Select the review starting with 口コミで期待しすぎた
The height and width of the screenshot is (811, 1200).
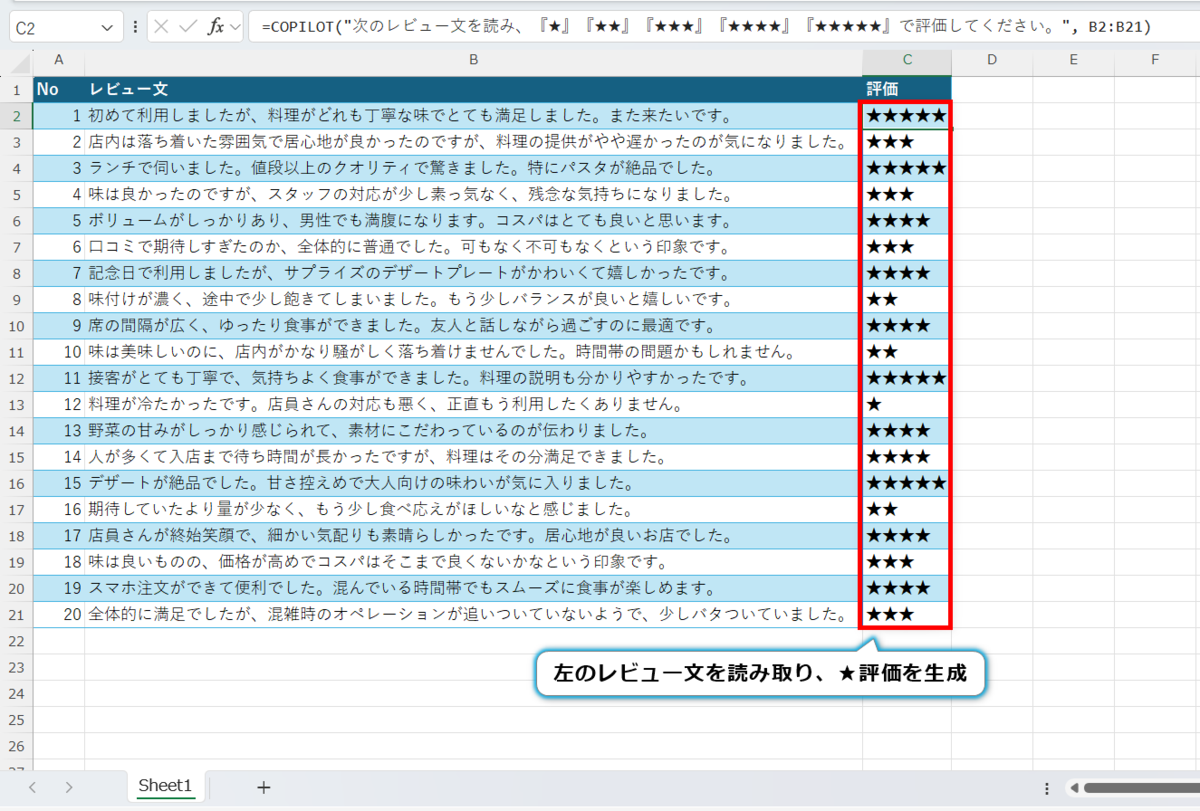[474, 247]
